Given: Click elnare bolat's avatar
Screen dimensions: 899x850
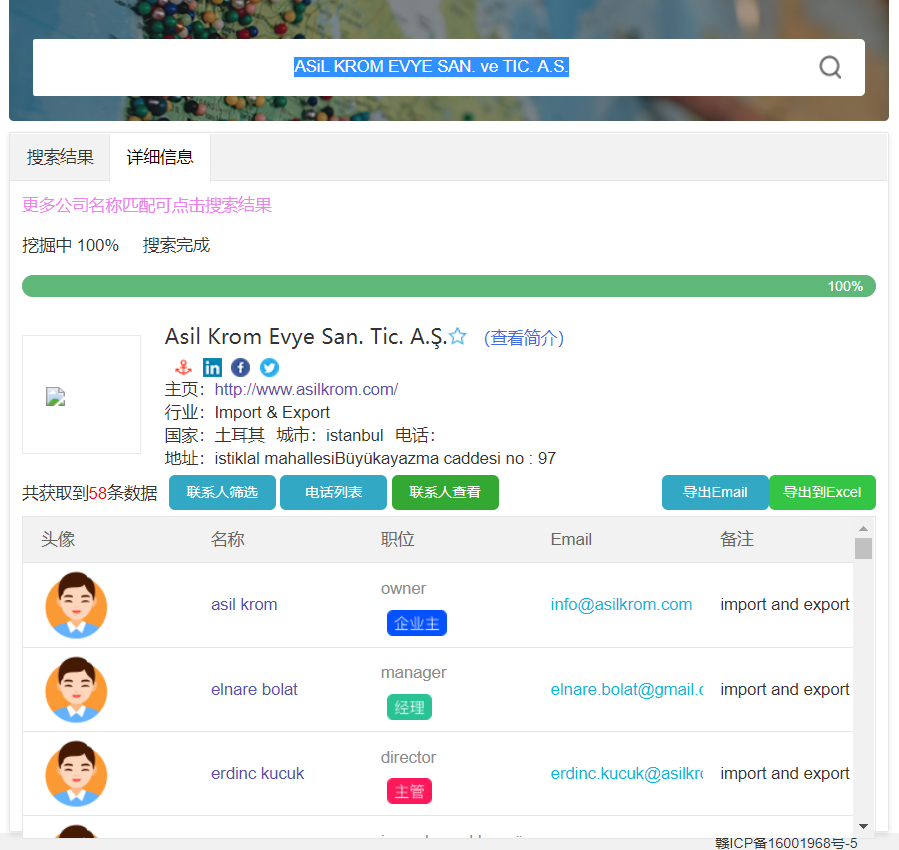Looking at the screenshot, I should coord(76,690).
